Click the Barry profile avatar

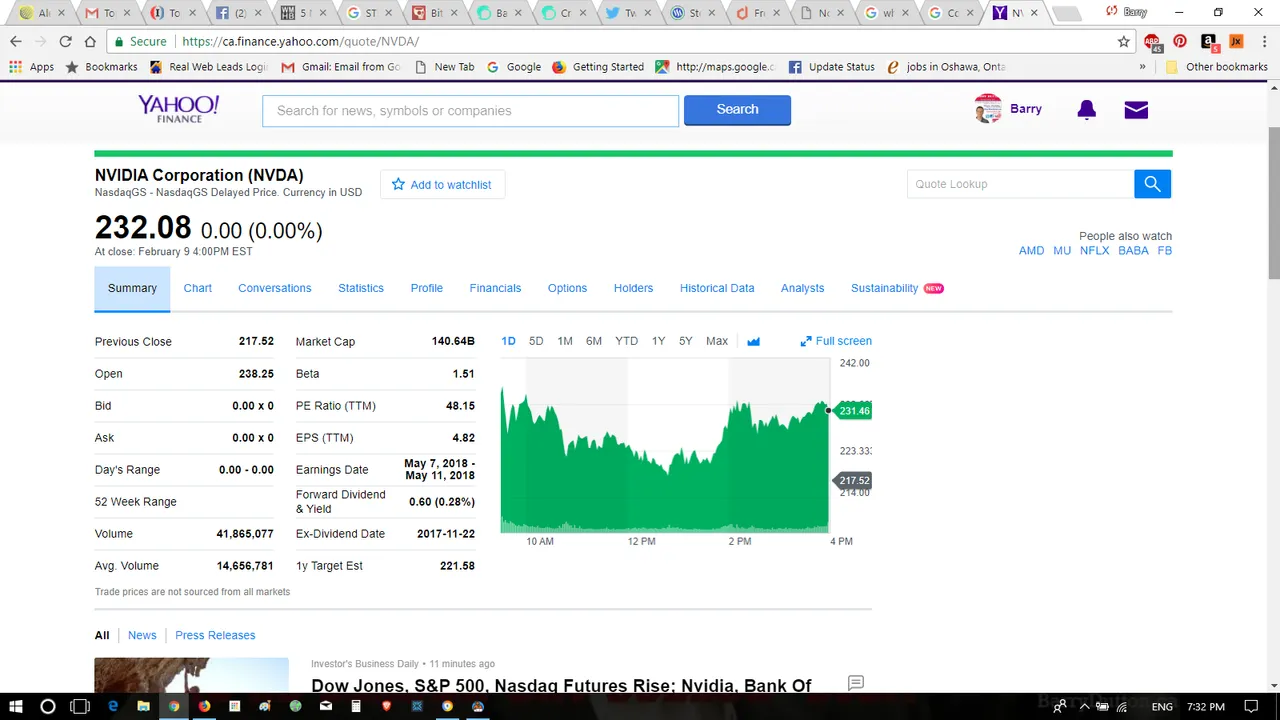[x=988, y=109]
